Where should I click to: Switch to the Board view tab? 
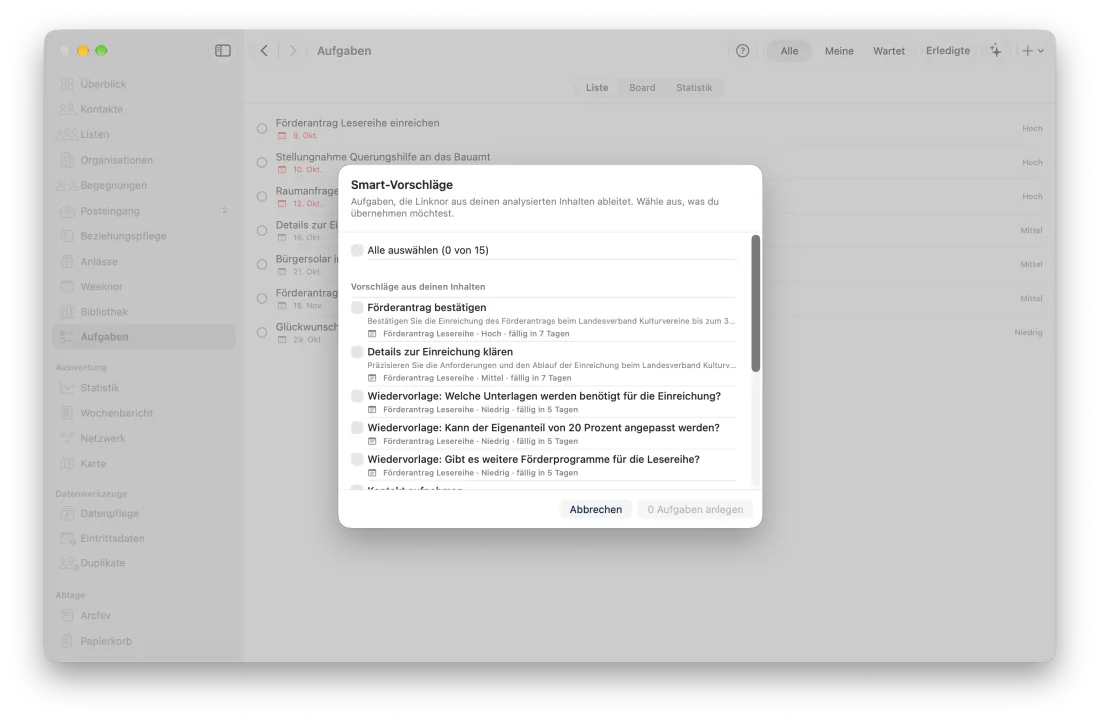click(x=642, y=88)
